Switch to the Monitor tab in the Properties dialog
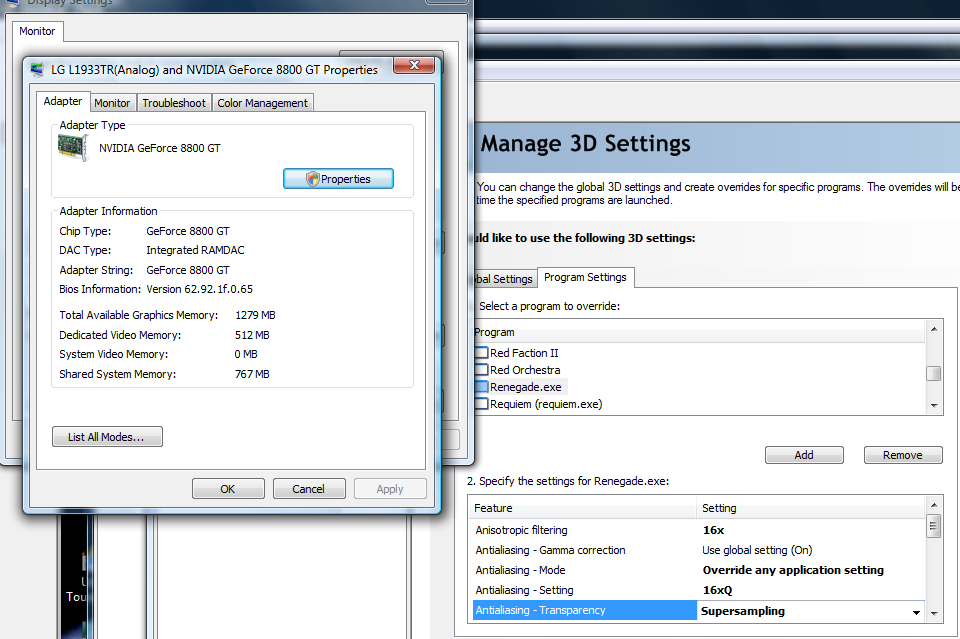Screen dimensions: 960x639 pyautogui.click(x=112, y=103)
